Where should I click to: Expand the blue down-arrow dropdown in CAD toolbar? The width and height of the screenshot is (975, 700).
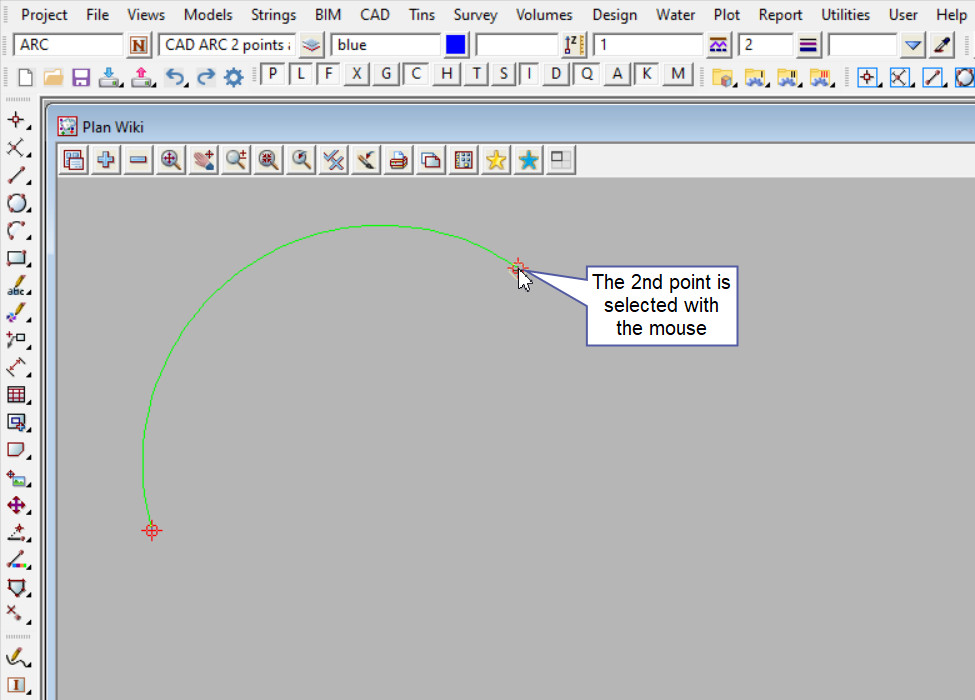[x=912, y=45]
